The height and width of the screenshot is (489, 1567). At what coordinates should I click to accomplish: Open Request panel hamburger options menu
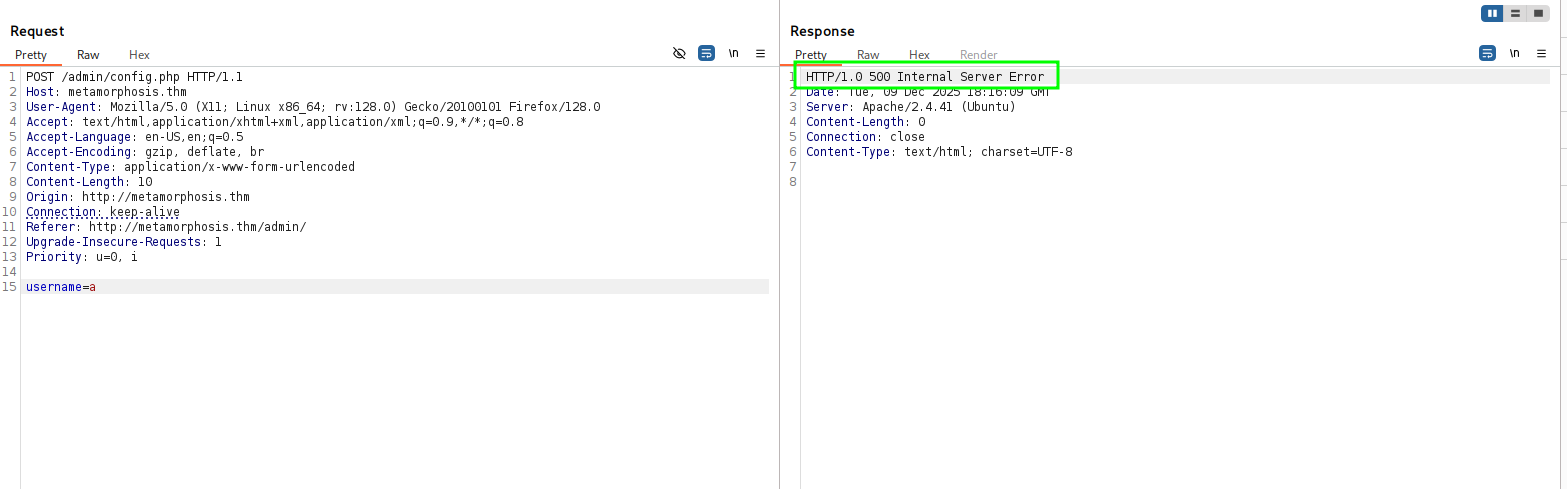tap(760, 53)
